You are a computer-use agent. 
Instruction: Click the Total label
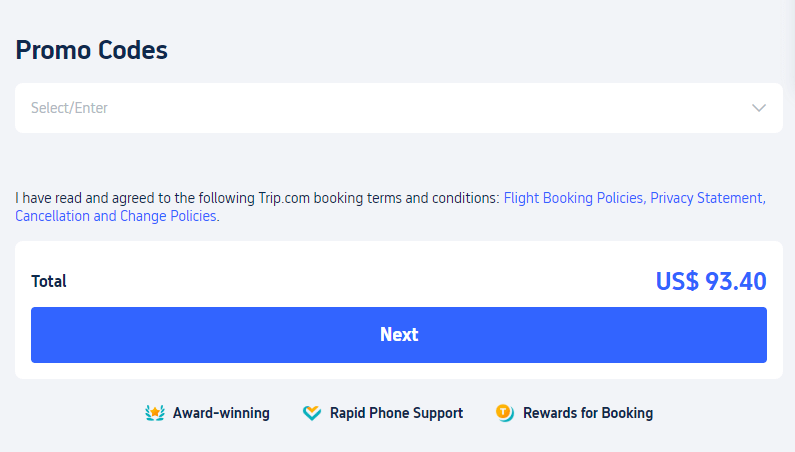click(49, 281)
